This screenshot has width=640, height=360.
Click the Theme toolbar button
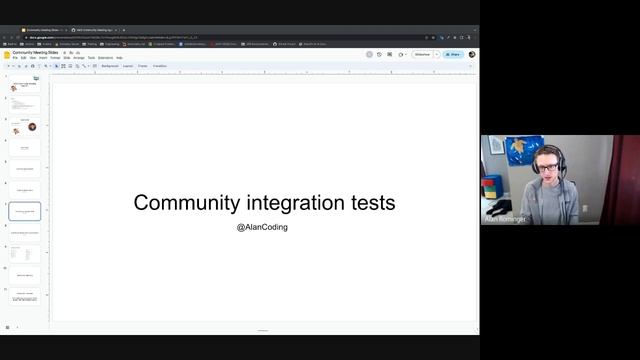tap(142, 66)
